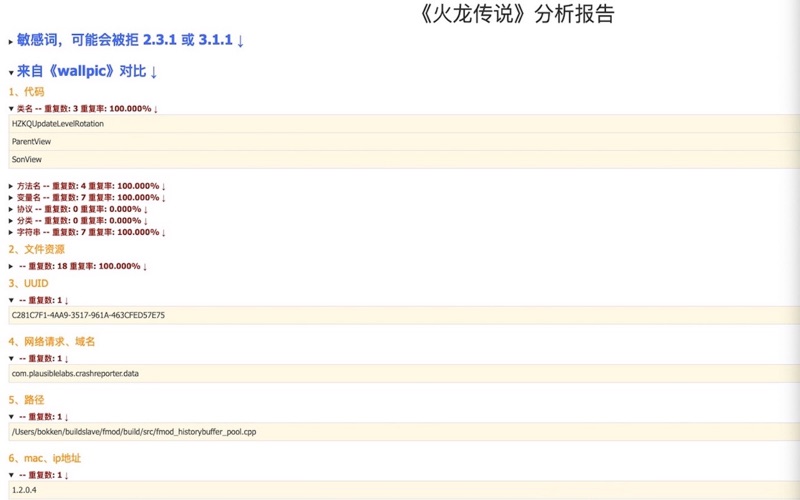Click the 6、mac、ip地址 heading

point(44,458)
